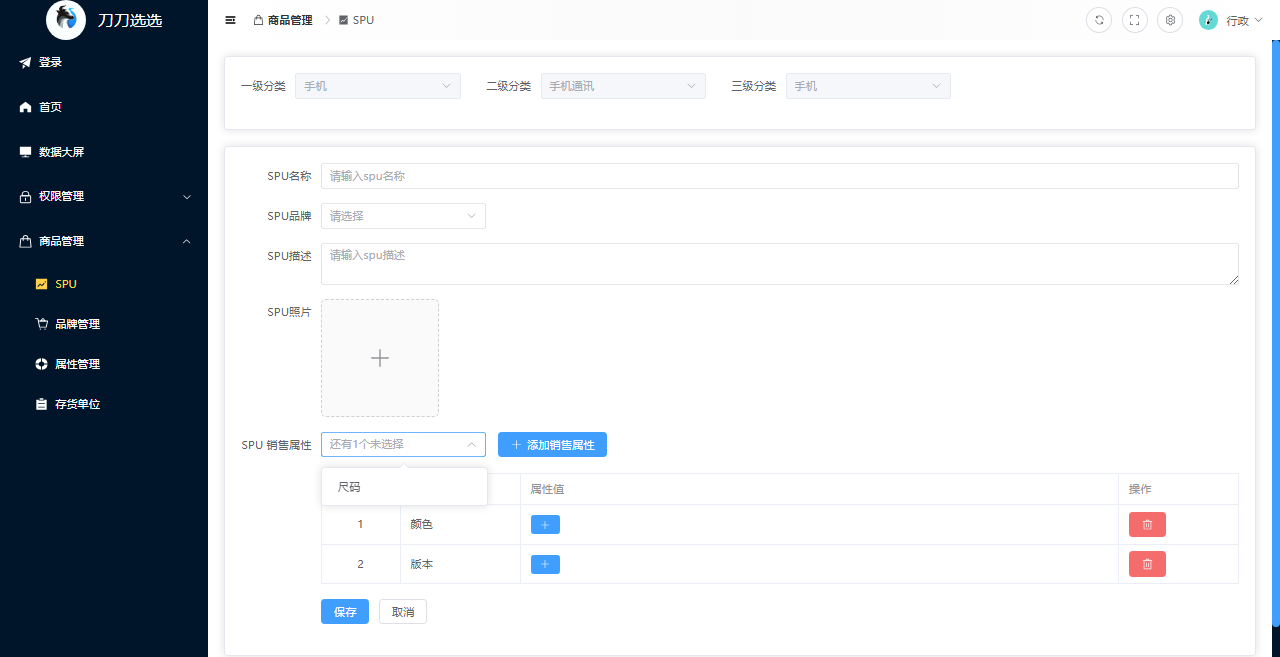Click the 颜色 cell in attribute table
Screen dimensions: 1280x657
460,524
